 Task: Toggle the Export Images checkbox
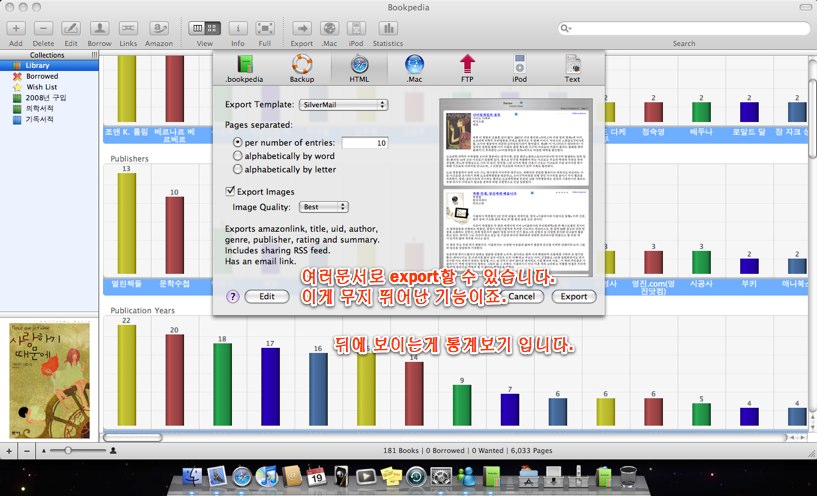pyautogui.click(x=230, y=191)
